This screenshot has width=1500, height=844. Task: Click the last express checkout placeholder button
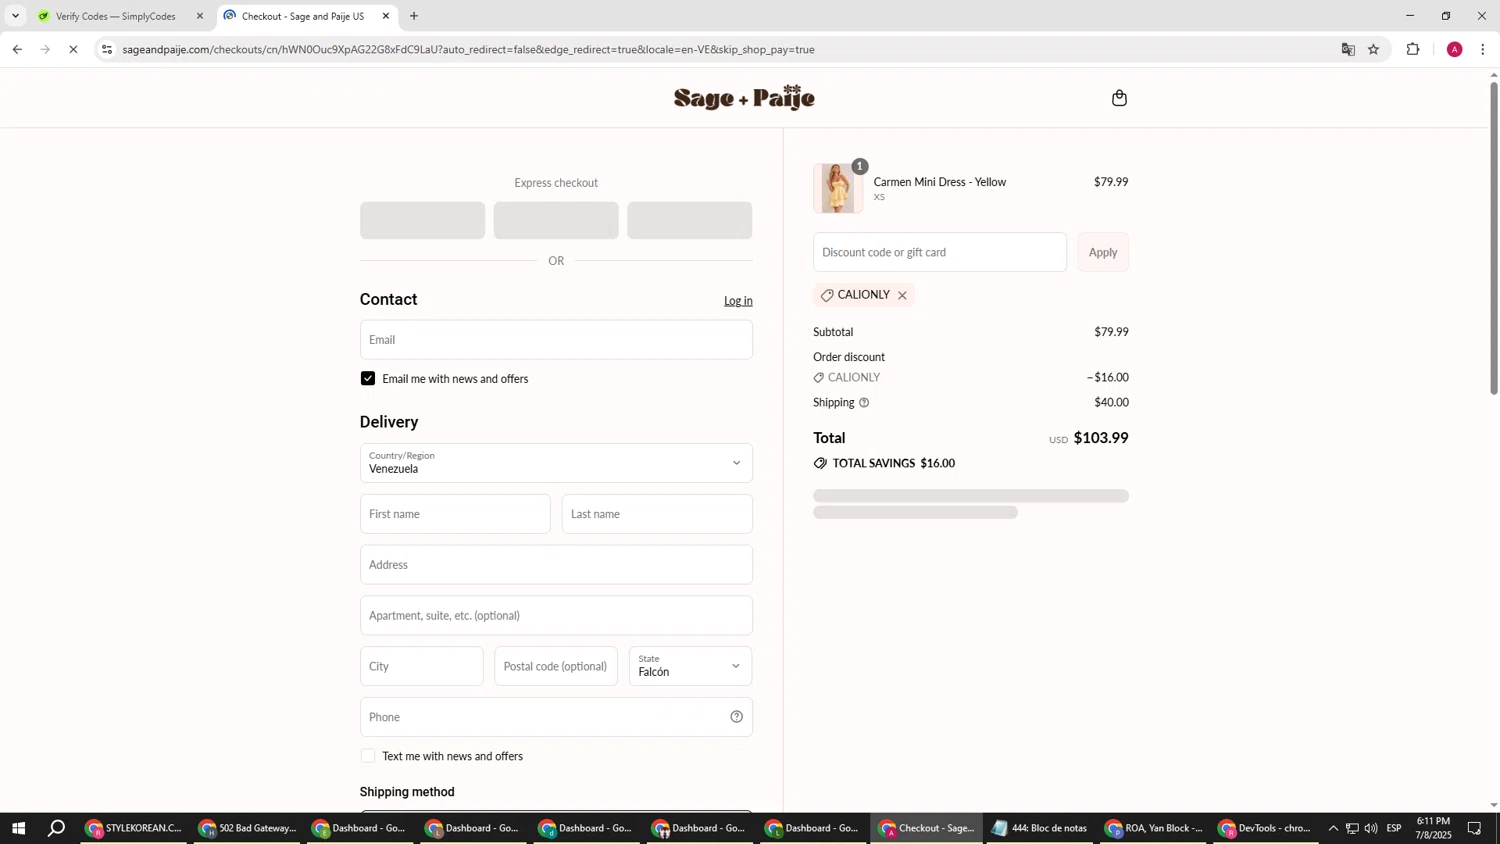(x=690, y=220)
